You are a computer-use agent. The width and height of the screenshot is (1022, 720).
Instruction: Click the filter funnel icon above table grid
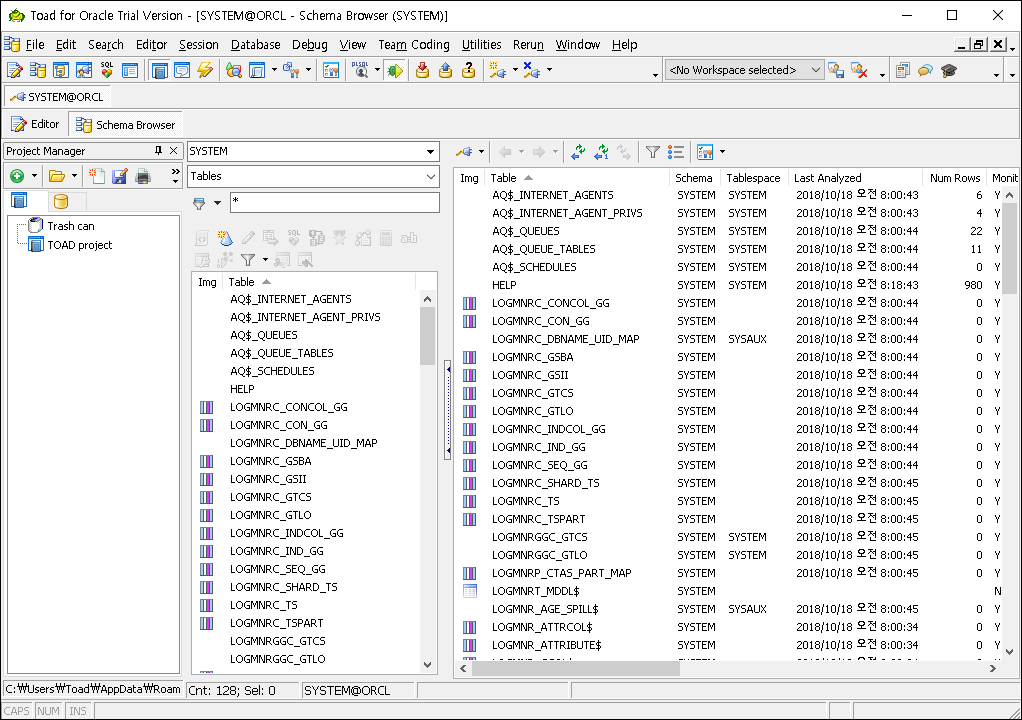652,152
